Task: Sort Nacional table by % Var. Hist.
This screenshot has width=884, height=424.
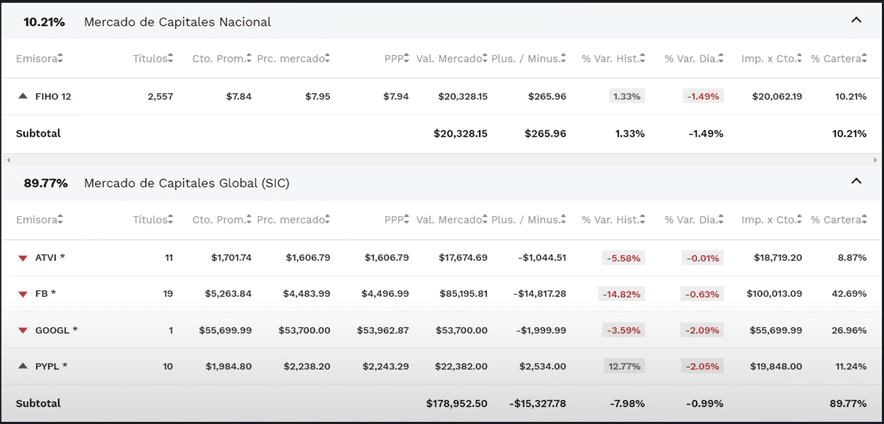Action: 613,59
